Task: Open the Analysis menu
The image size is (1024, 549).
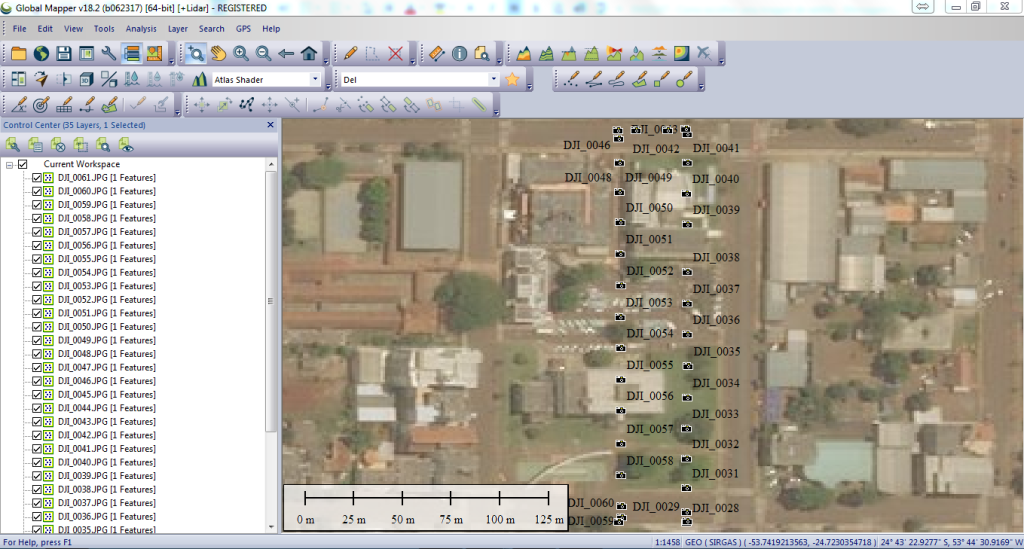Action: [x=141, y=29]
